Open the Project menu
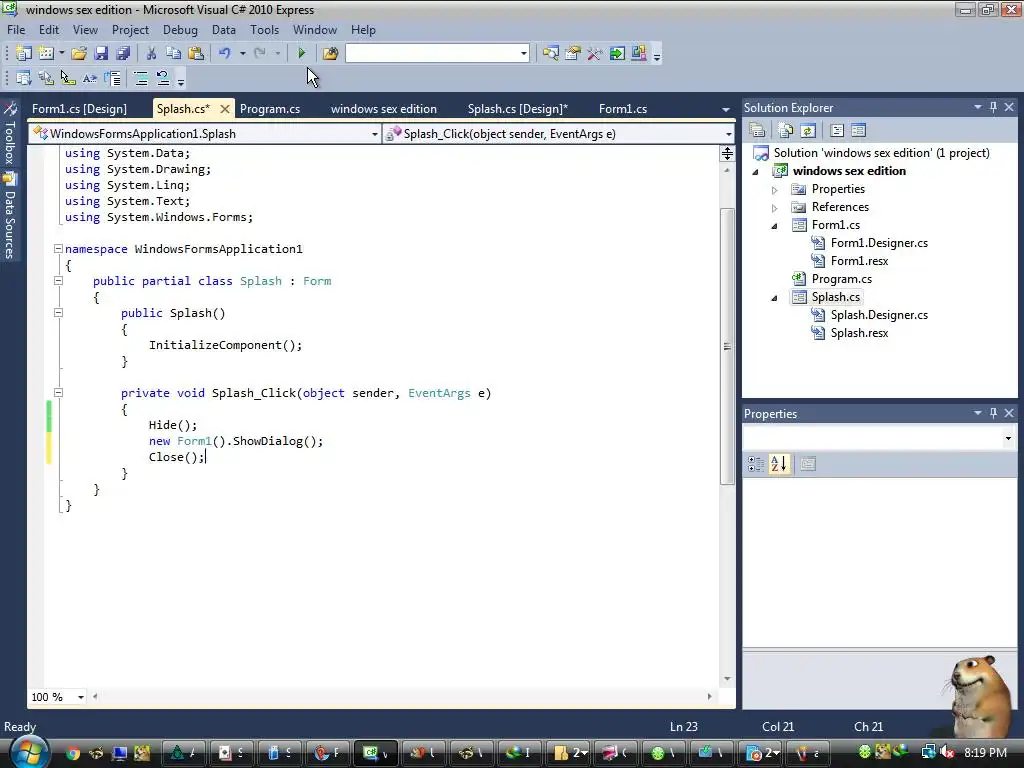Image resolution: width=1024 pixels, height=768 pixels. 130,30
